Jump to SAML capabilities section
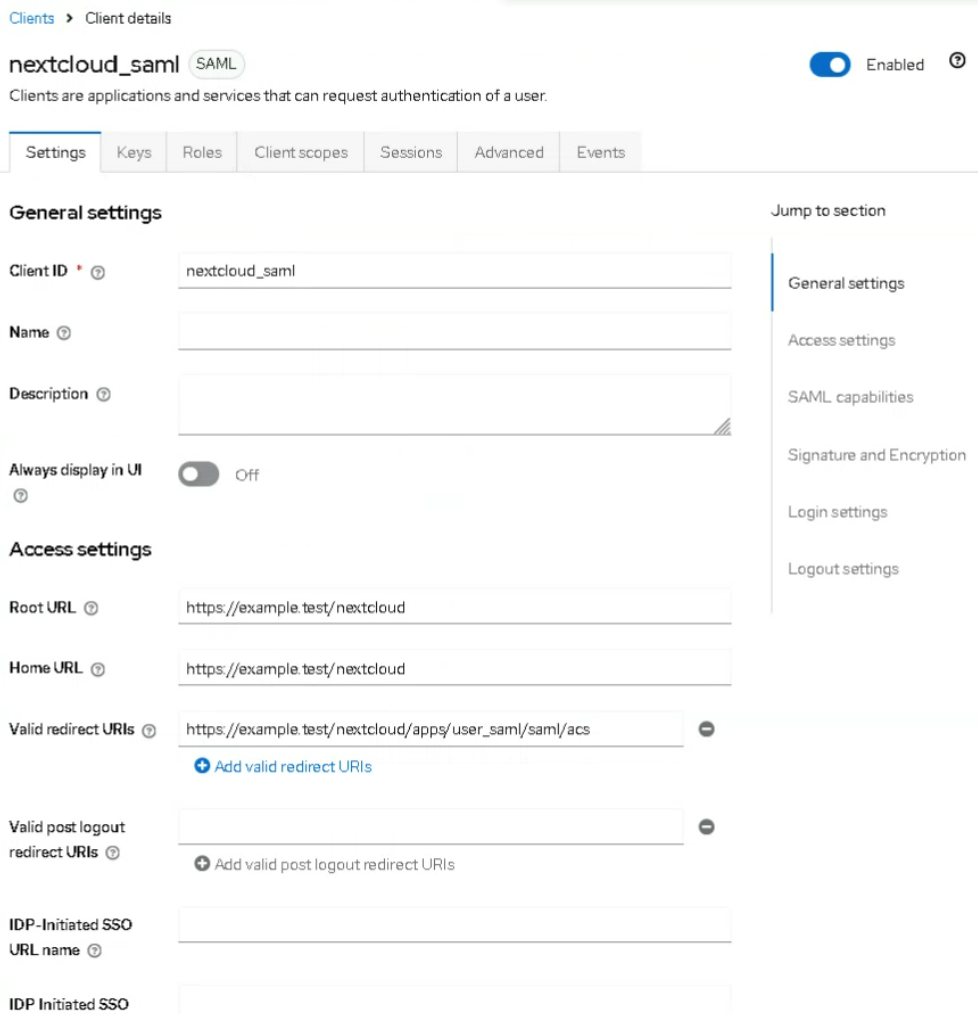 pos(850,397)
